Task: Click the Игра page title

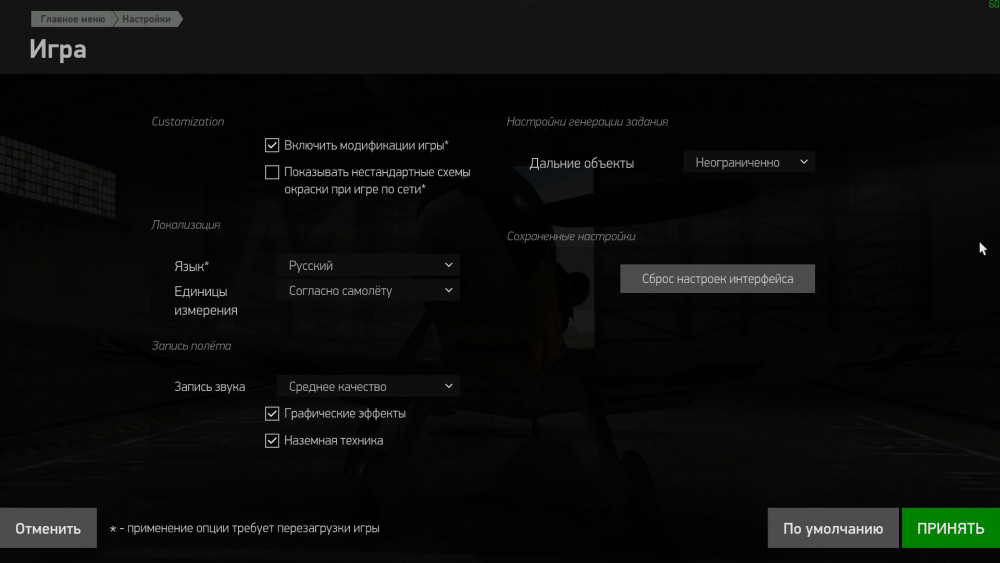Action: [57, 50]
